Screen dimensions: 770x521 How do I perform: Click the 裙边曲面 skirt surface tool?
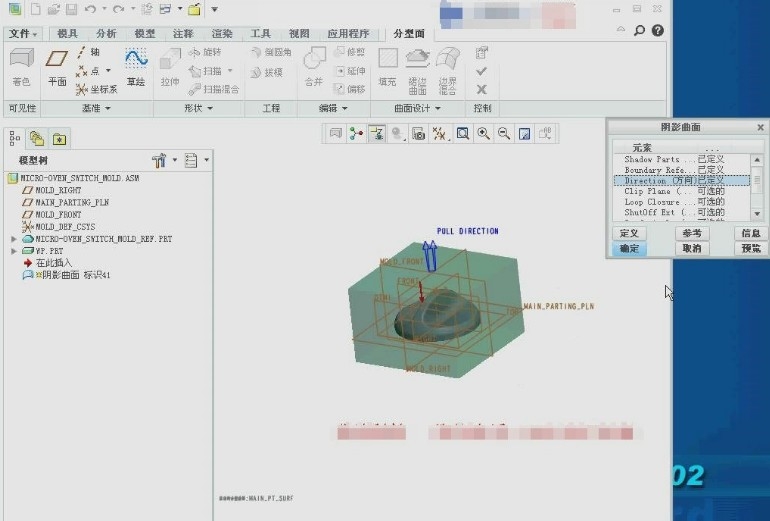point(417,71)
